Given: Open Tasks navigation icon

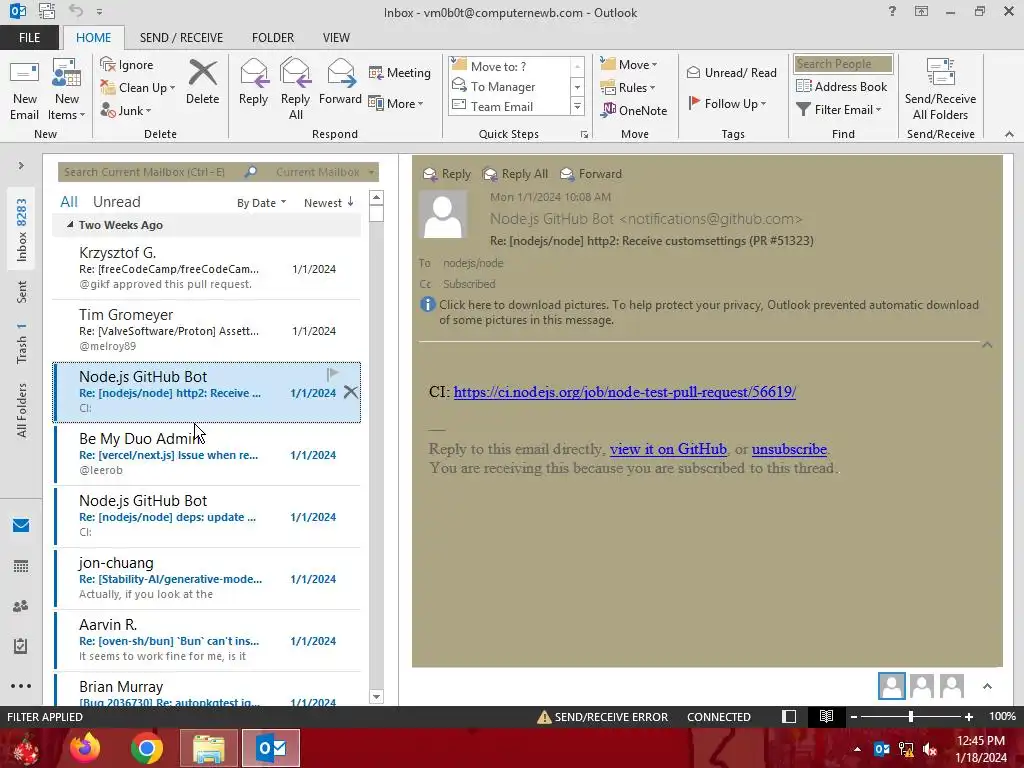Looking at the screenshot, I should 21,646.
